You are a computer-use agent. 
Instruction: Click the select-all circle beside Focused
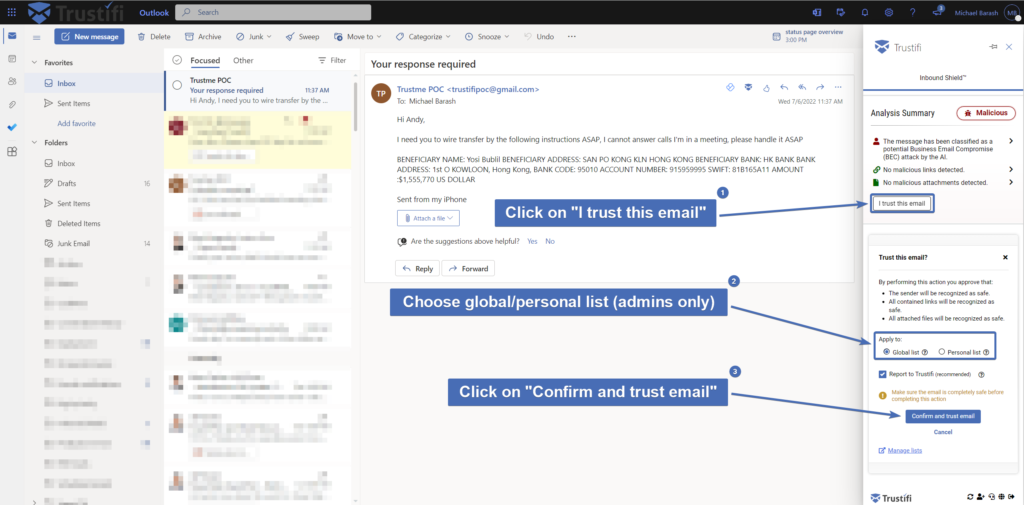point(177,60)
